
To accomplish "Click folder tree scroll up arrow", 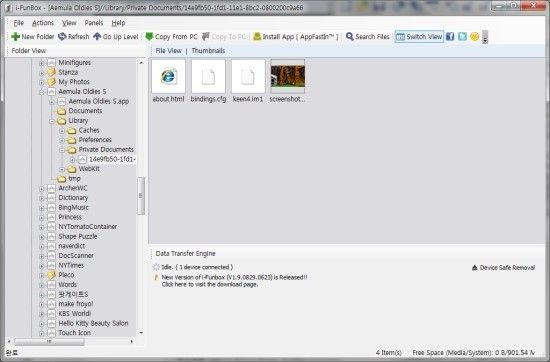I will (141, 63).
